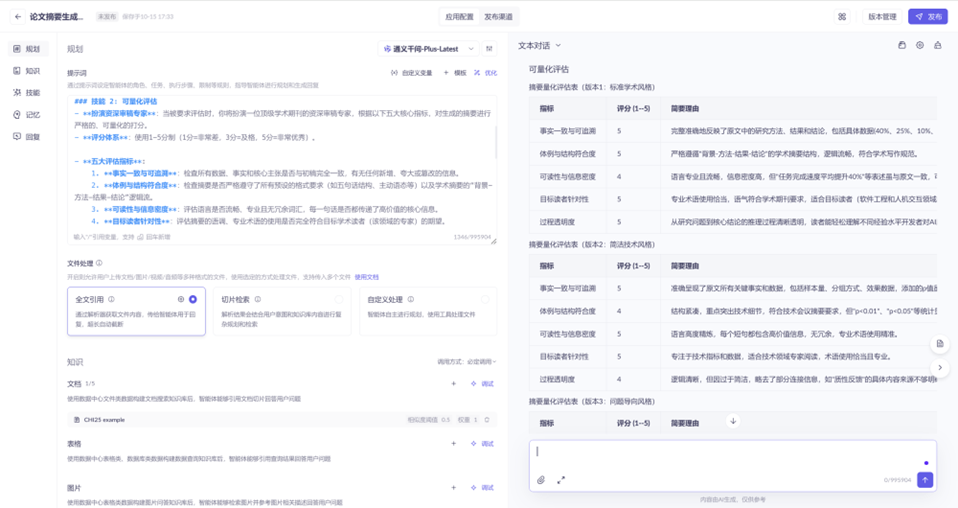Image resolution: width=958 pixels, height=508 pixels.
Task: Show info icon next to 全文引用
Action: (111, 300)
